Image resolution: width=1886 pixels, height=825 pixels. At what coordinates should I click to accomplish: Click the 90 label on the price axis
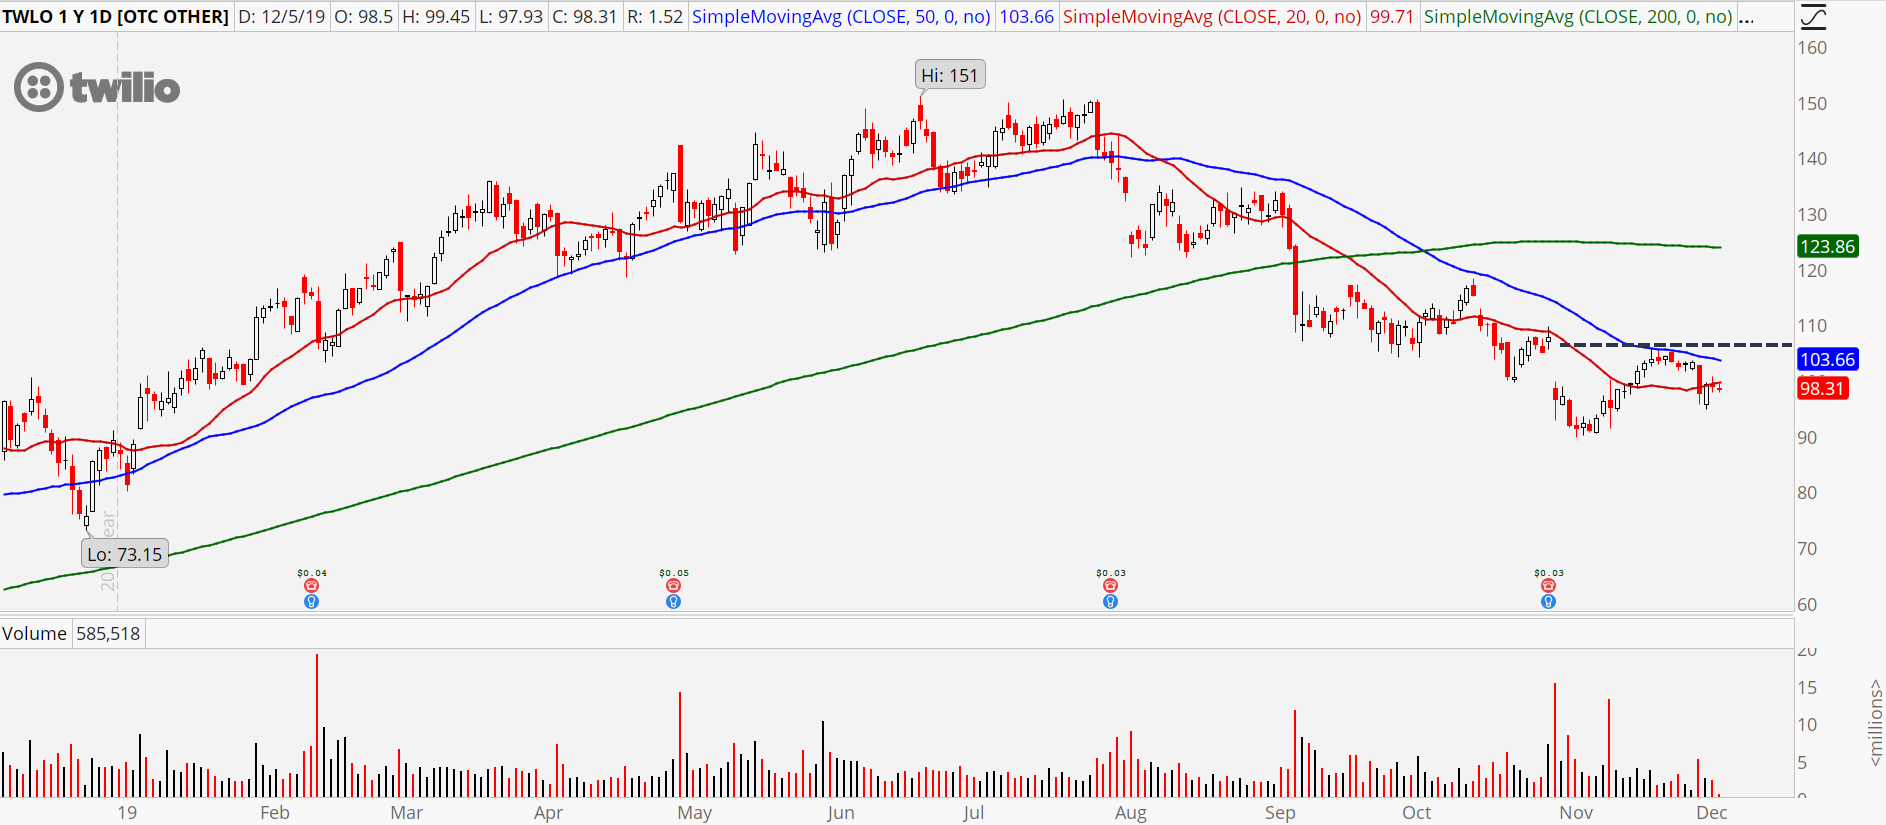pyautogui.click(x=1807, y=437)
